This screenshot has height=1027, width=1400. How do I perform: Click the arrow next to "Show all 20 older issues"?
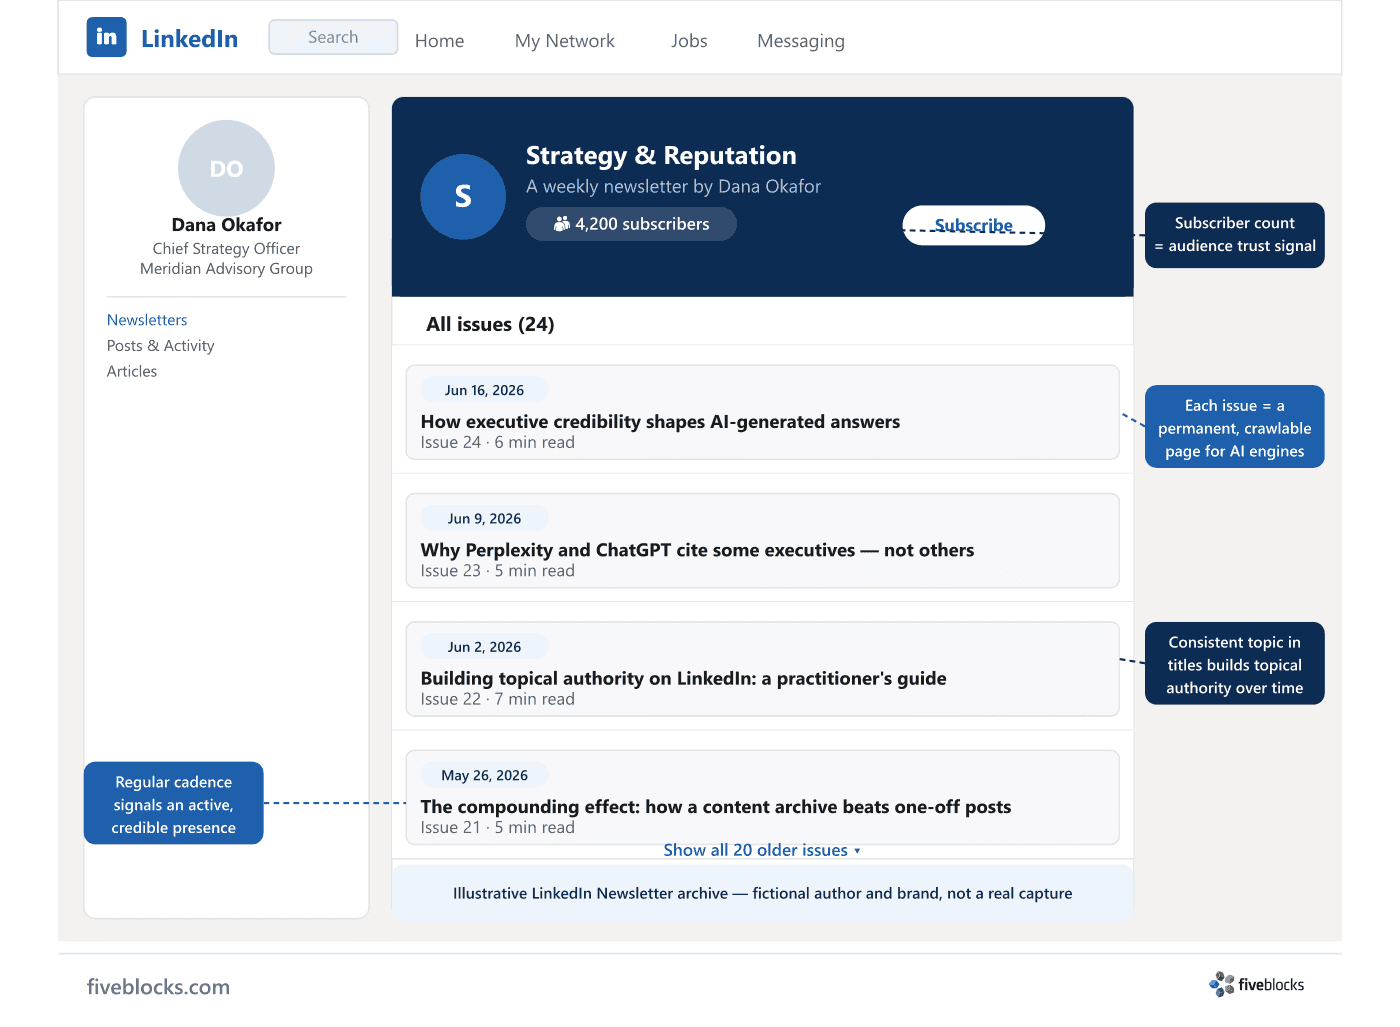tap(857, 851)
